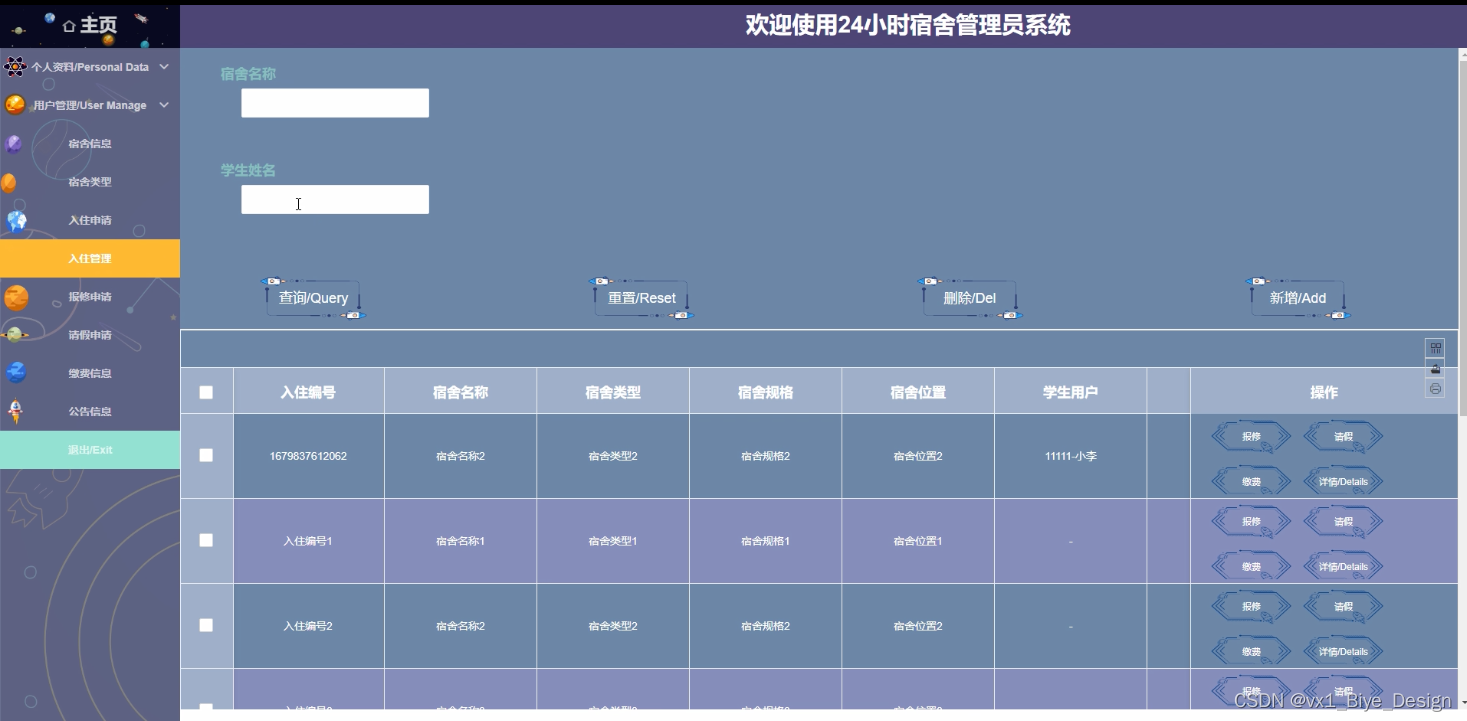The width and height of the screenshot is (1467, 721).
Task: Click the cell 入住编号2
Action: coord(308,626)
